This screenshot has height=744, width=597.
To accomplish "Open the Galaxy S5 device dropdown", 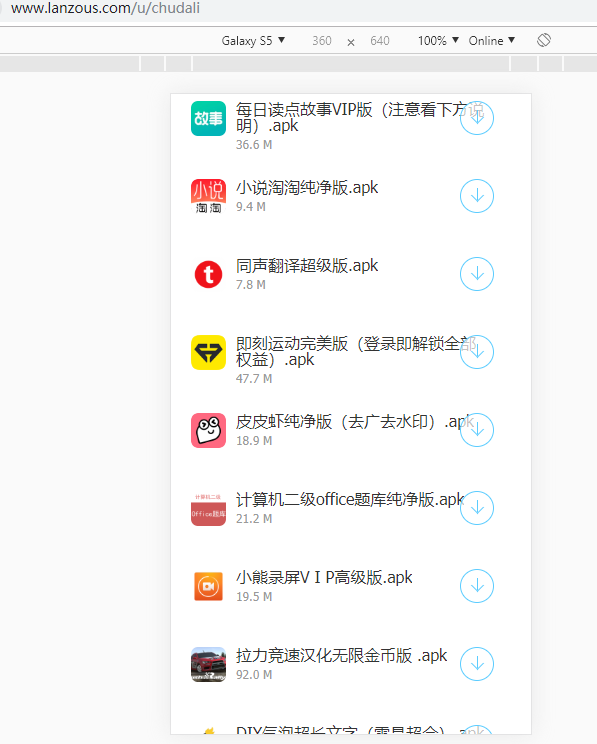I will [253, 41].
